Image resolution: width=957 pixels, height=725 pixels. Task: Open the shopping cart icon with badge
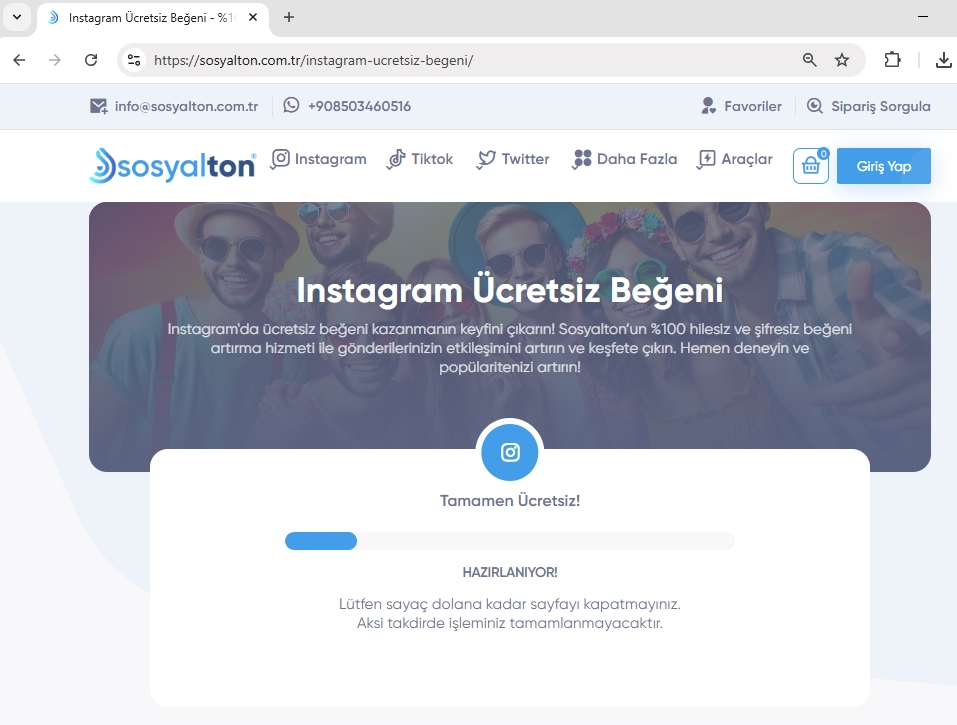[x=809, y=166]
